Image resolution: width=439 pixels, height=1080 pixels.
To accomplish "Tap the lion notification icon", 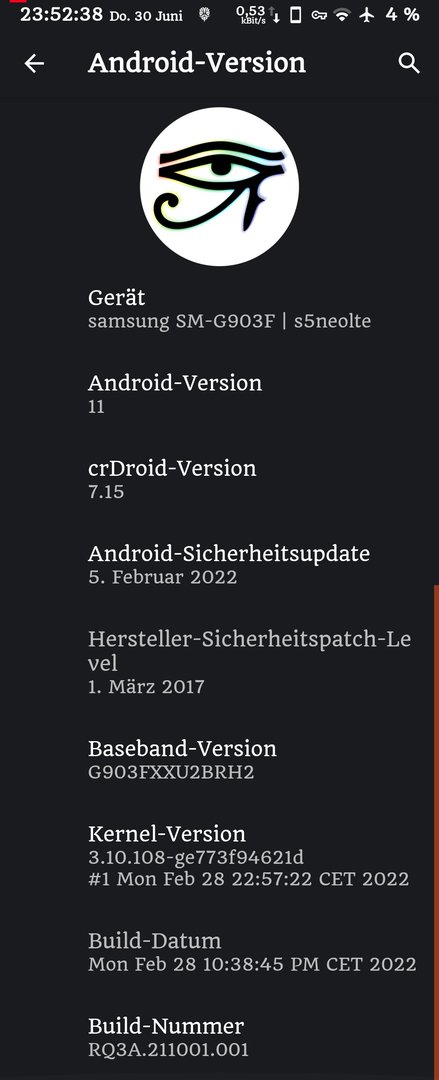I will [x=204, y=14].
